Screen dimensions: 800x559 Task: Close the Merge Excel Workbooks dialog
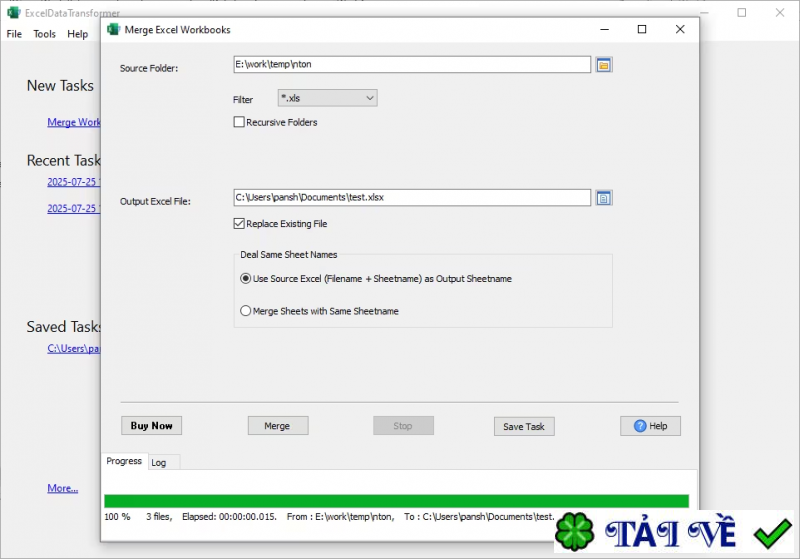pos(680,30)
